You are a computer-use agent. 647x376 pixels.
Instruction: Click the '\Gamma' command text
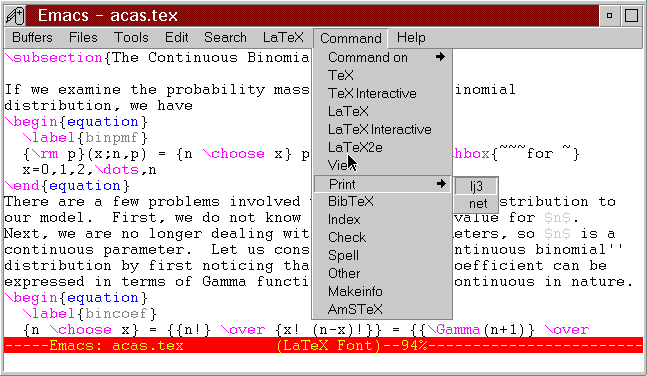click(453, 330)
